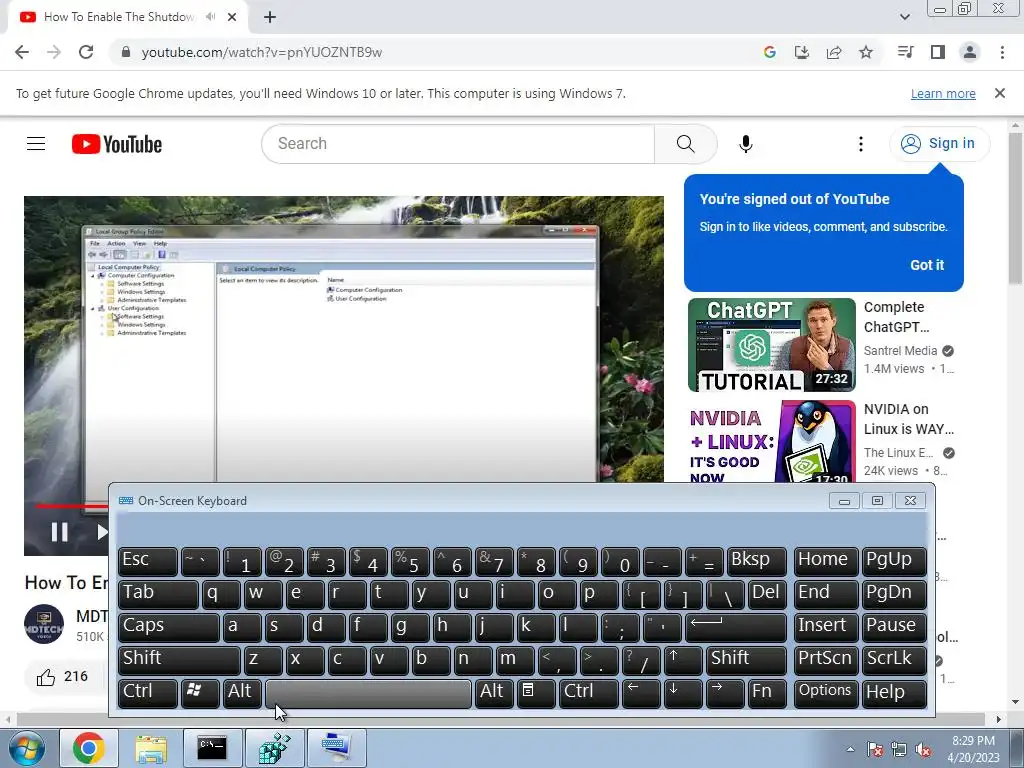The width and height of the screenshot is (1024, 768).
Task: Toggle left Ctrl key on keyboard
Action: coord(147,694)
